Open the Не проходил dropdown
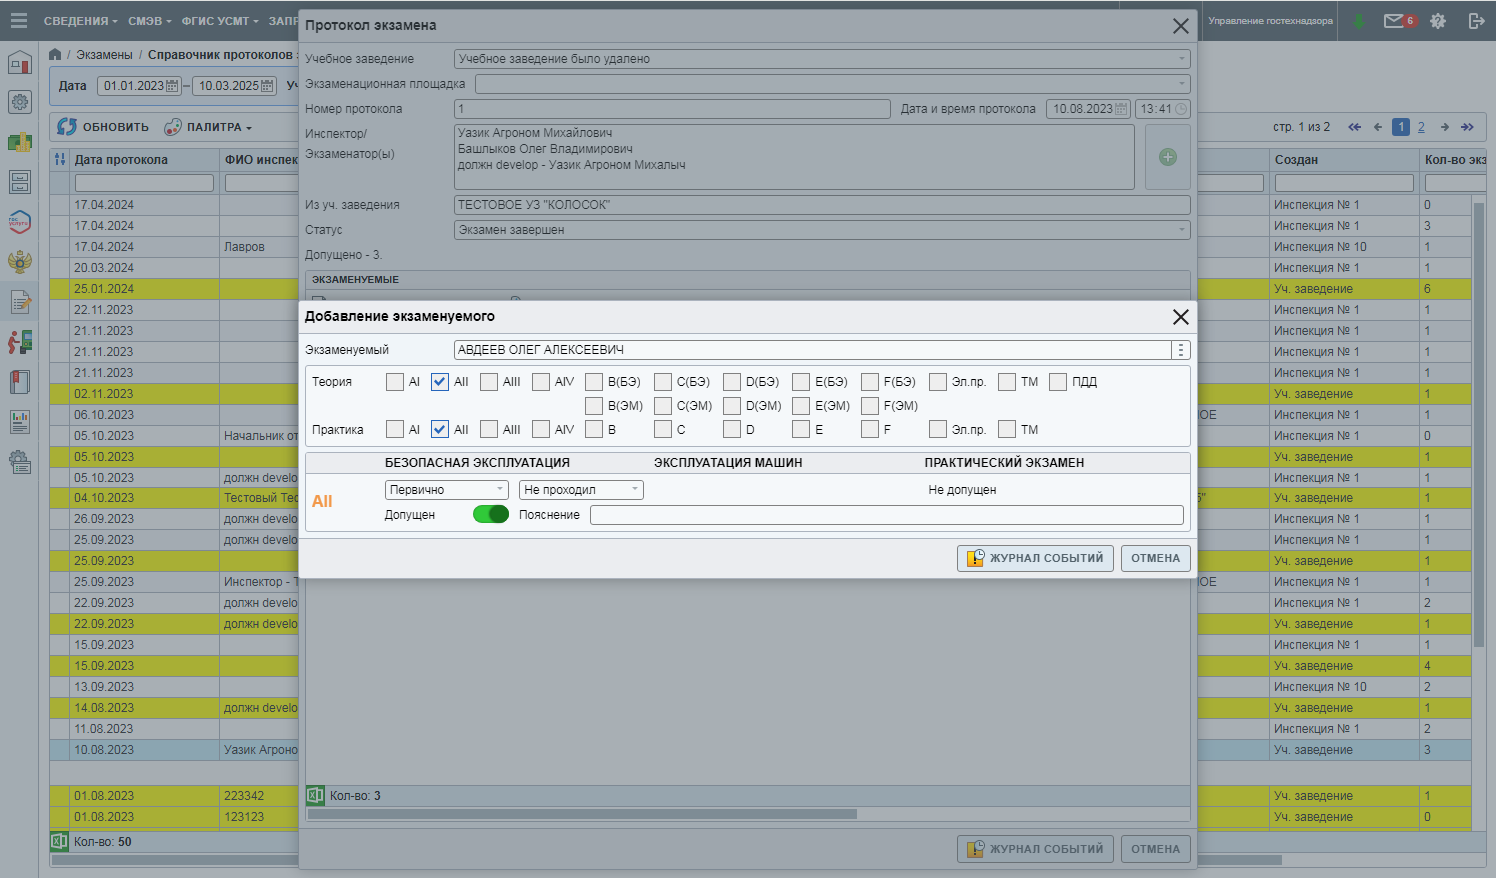 (581, 490)
